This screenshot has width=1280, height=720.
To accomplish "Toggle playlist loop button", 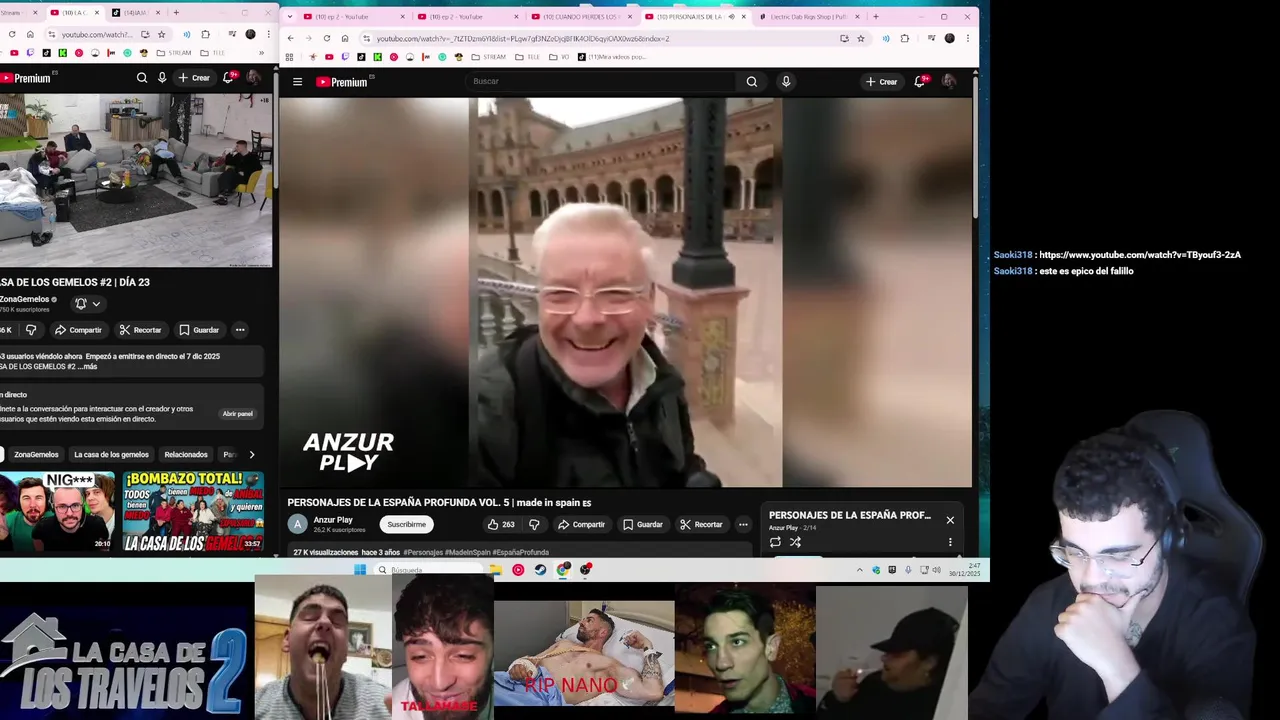I will click(775, 542).
